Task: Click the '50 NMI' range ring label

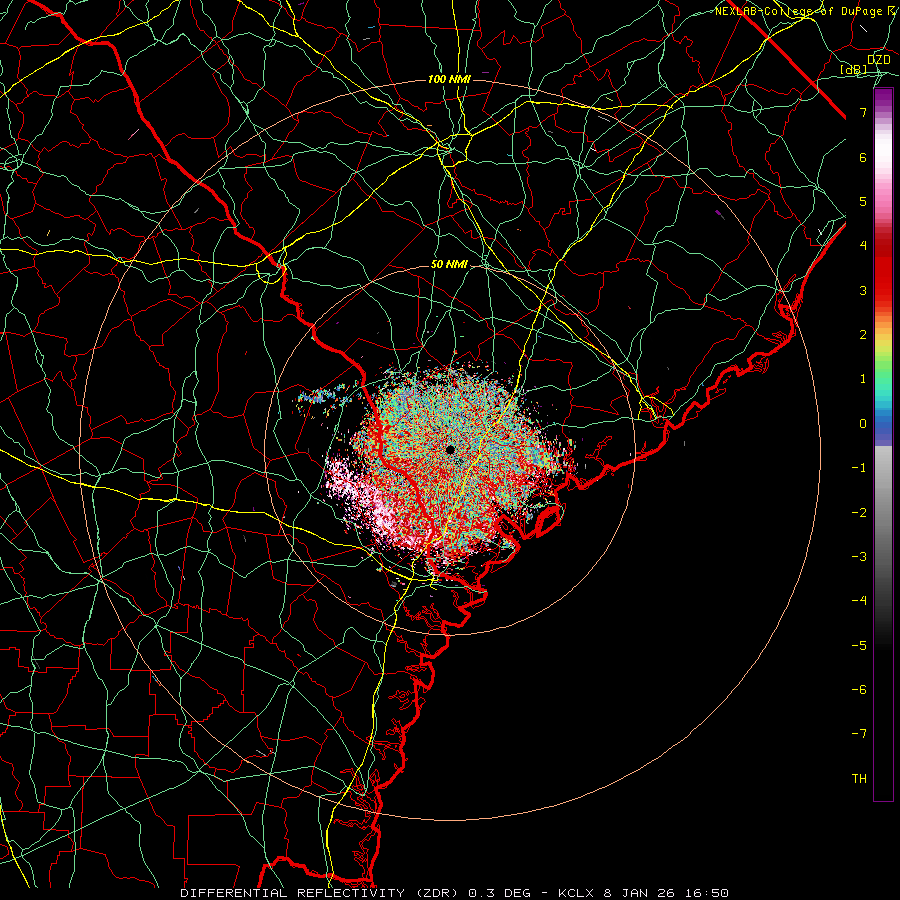Action: (449, 265)
